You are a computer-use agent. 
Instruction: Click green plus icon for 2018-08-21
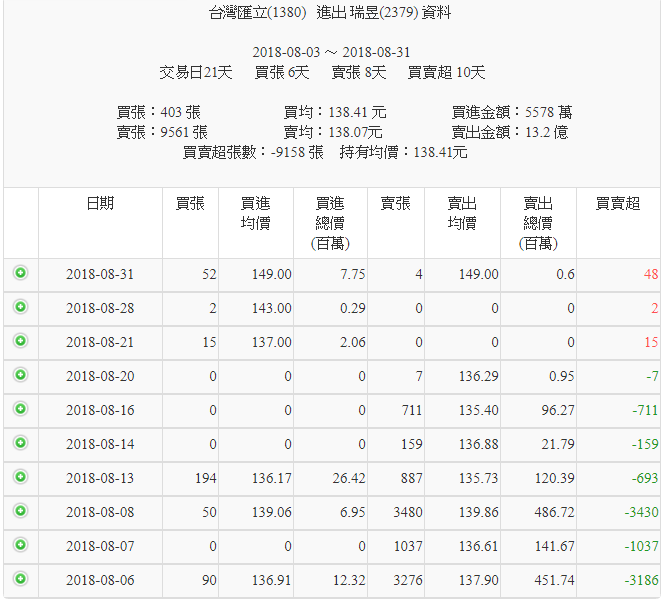[x=20, y=341]
